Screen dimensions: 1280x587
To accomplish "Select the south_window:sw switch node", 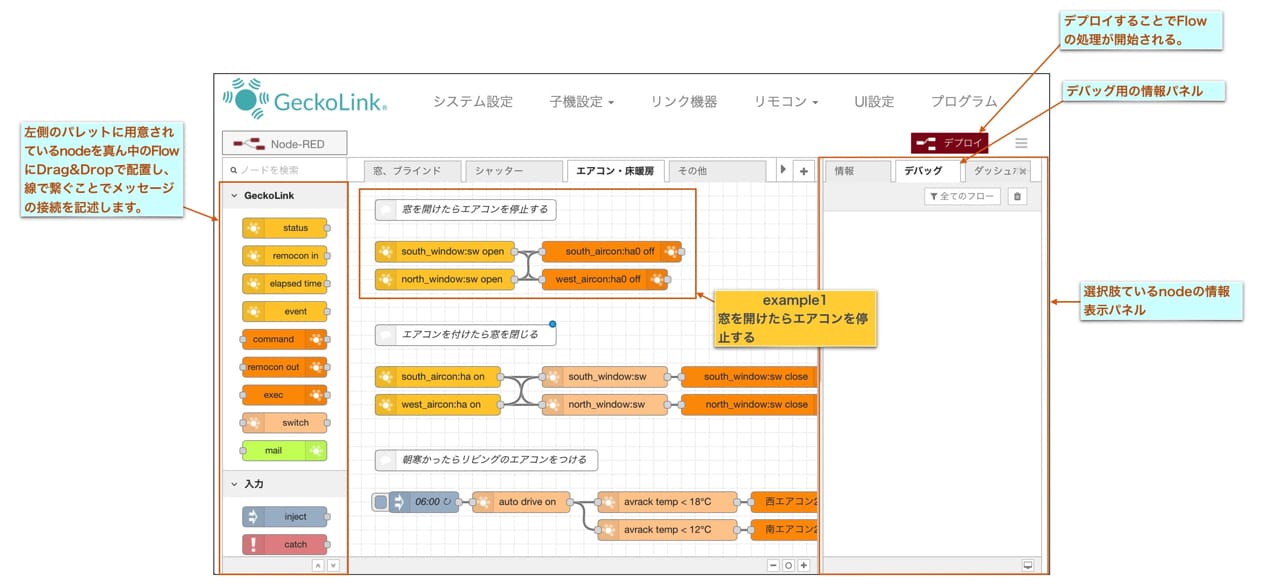I will click(x=604, y=377).
